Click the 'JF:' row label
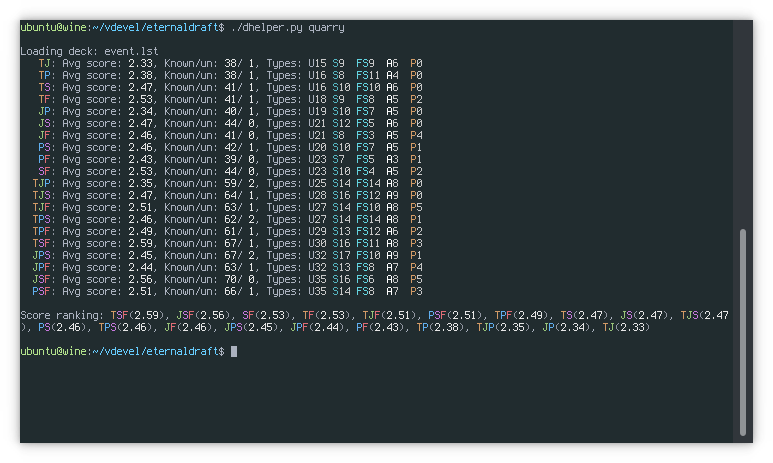The width and height of the screenshot is (773, 463). tap(47, 136)
